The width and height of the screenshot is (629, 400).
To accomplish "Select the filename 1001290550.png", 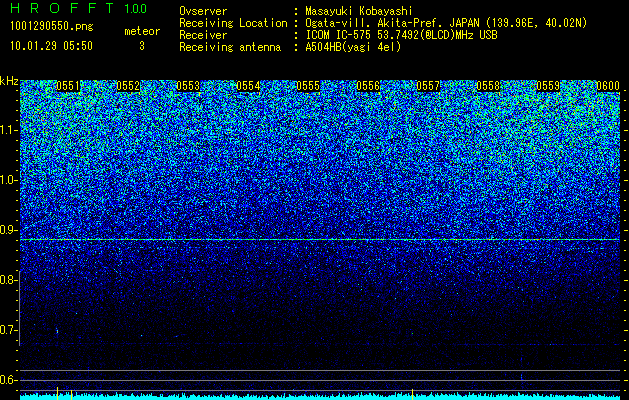I will coord(52,26).
